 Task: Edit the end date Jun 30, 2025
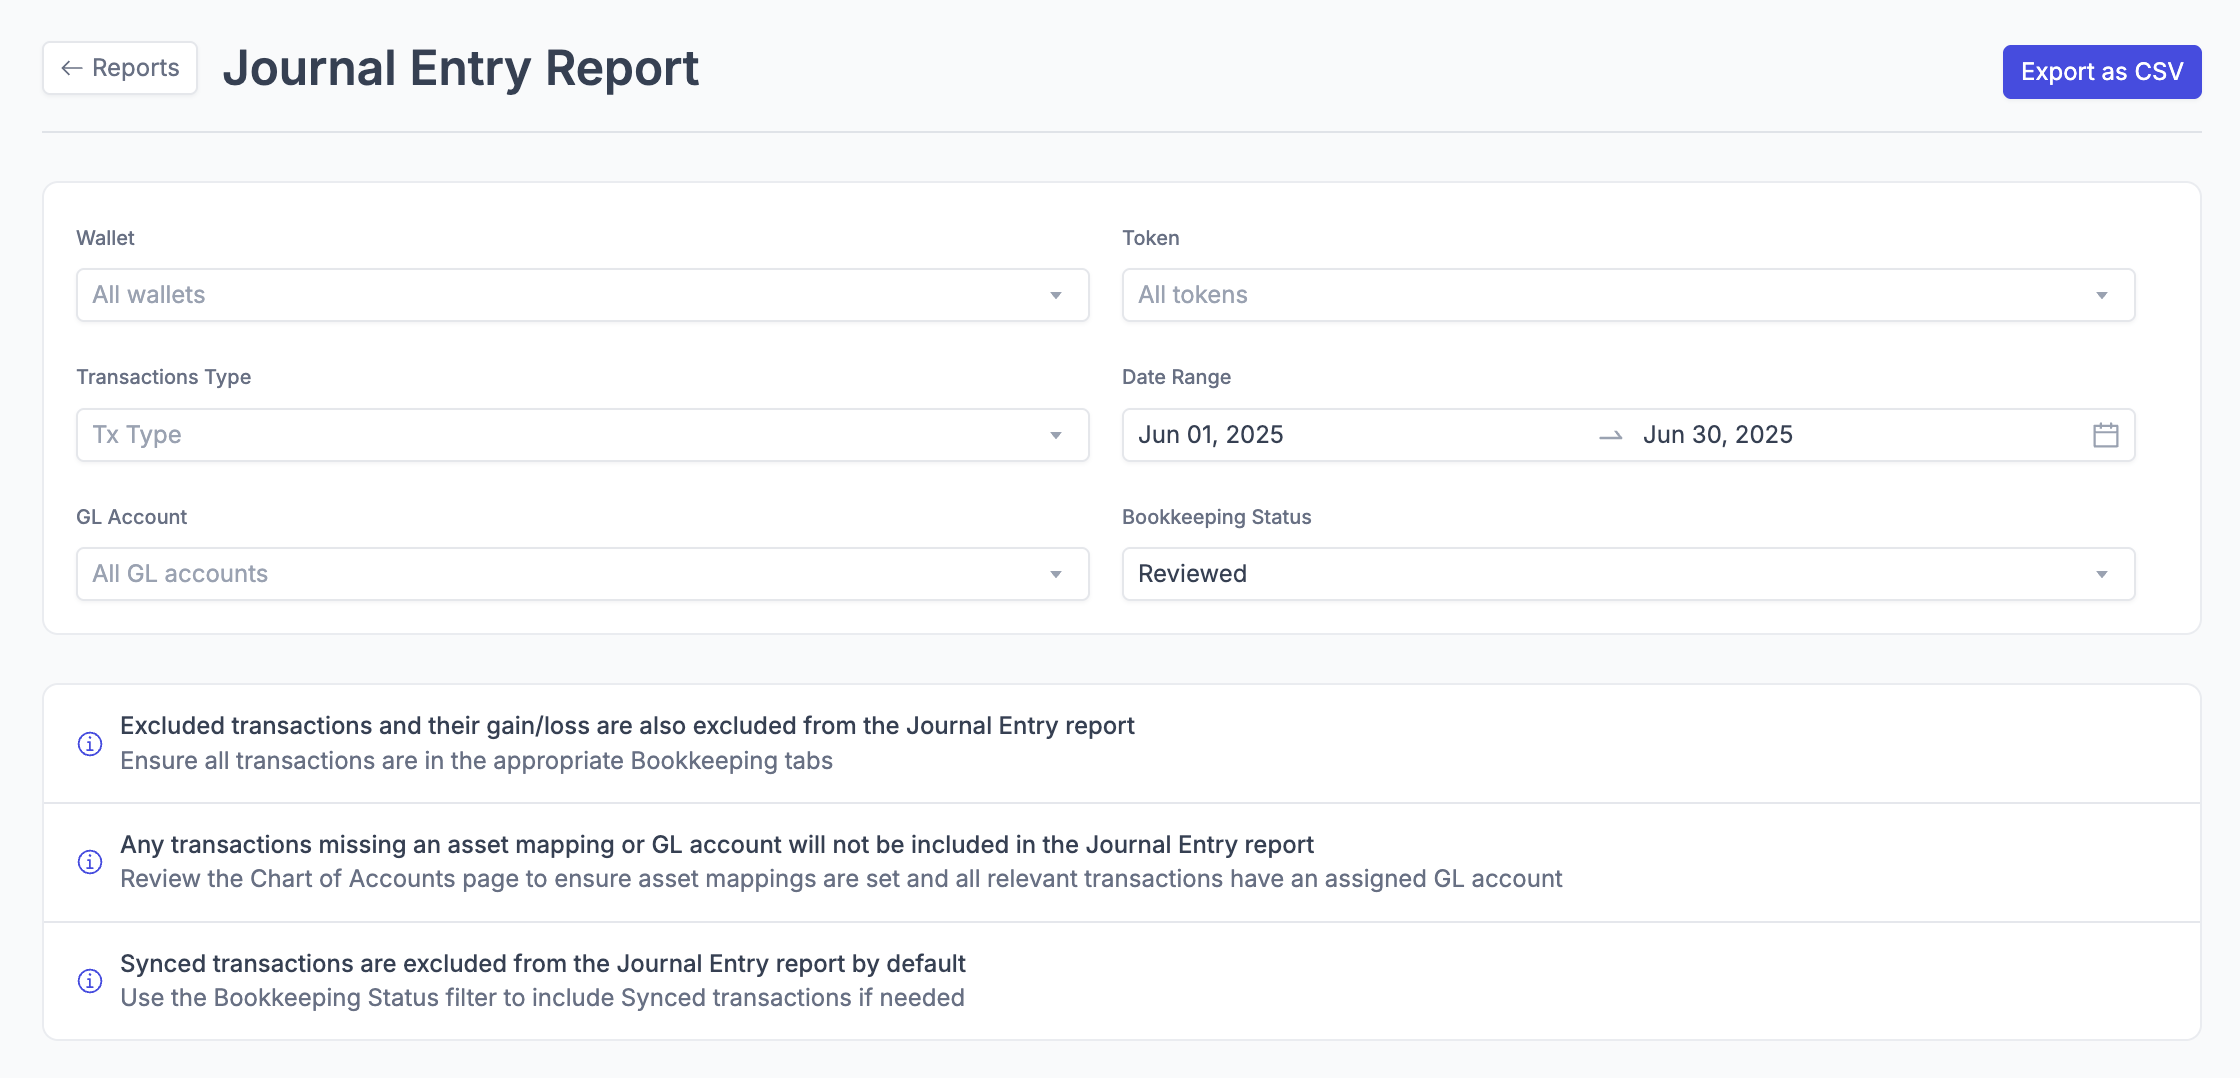[1717, 435]
